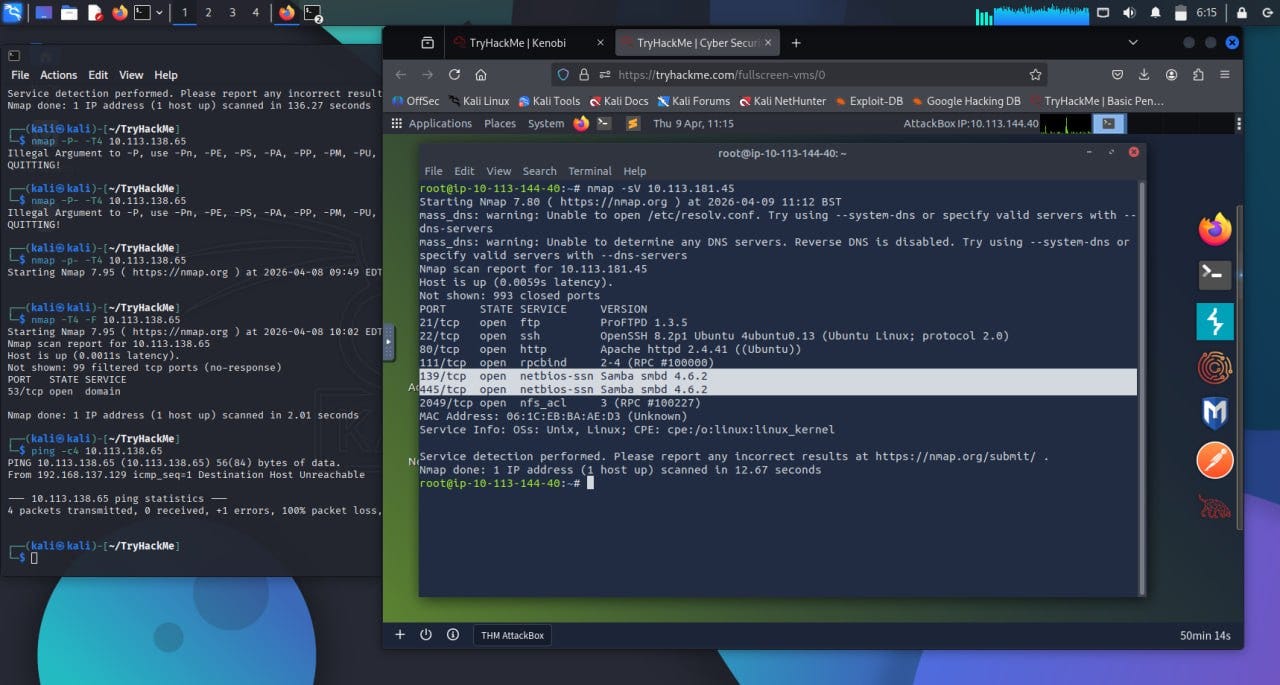Click the info icon in the AttackBox toolbar
Screen dimensions: 1280x685
pyautogui.click(x=453, y=635)
